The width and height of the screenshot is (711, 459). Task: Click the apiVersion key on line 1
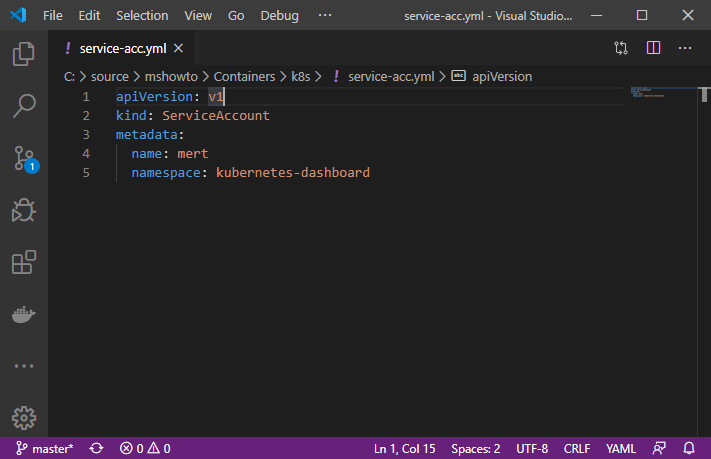pos(154,97)
